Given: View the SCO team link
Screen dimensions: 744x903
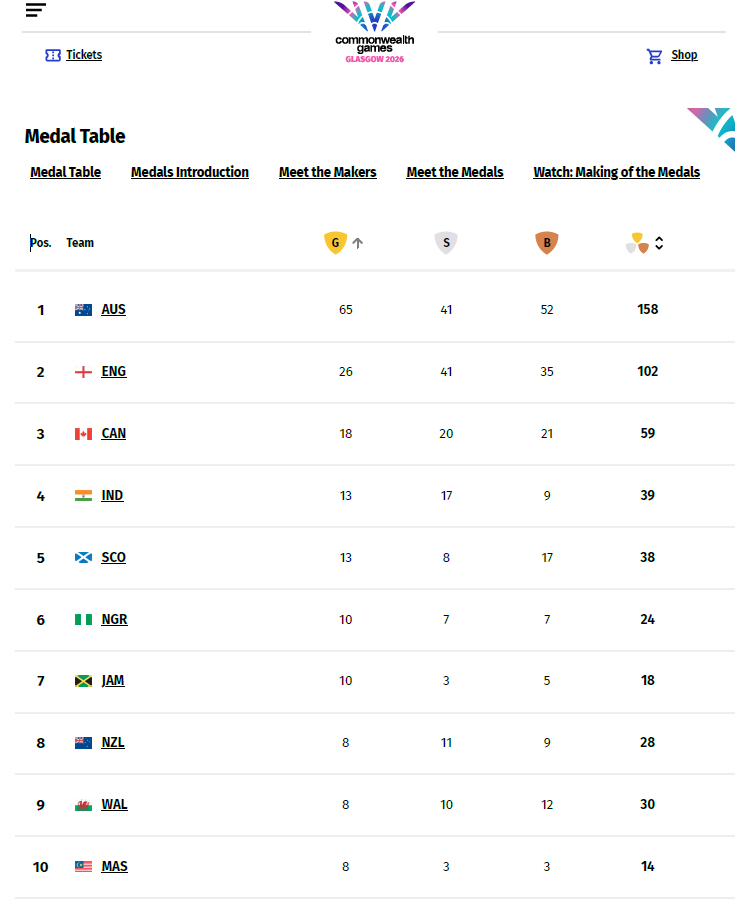Looking at the screenshot, I should click(113, 557).
